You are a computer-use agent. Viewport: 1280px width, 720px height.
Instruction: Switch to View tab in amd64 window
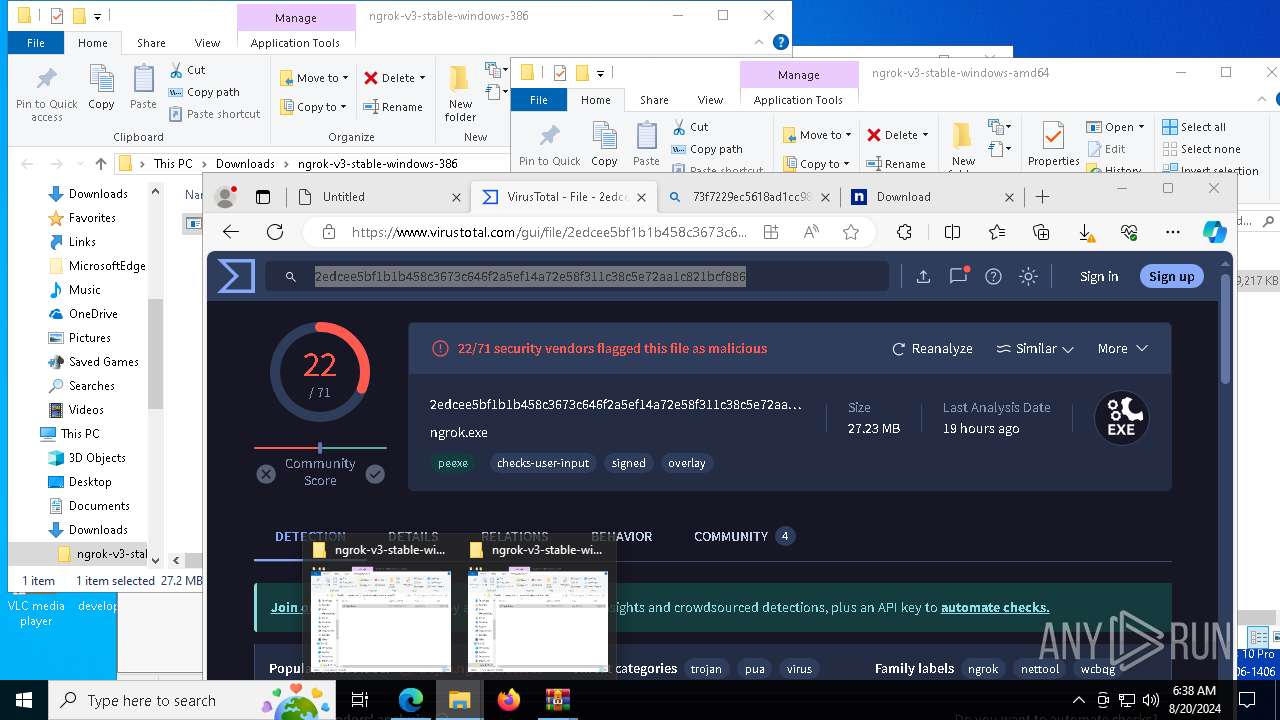click(710, 100)
